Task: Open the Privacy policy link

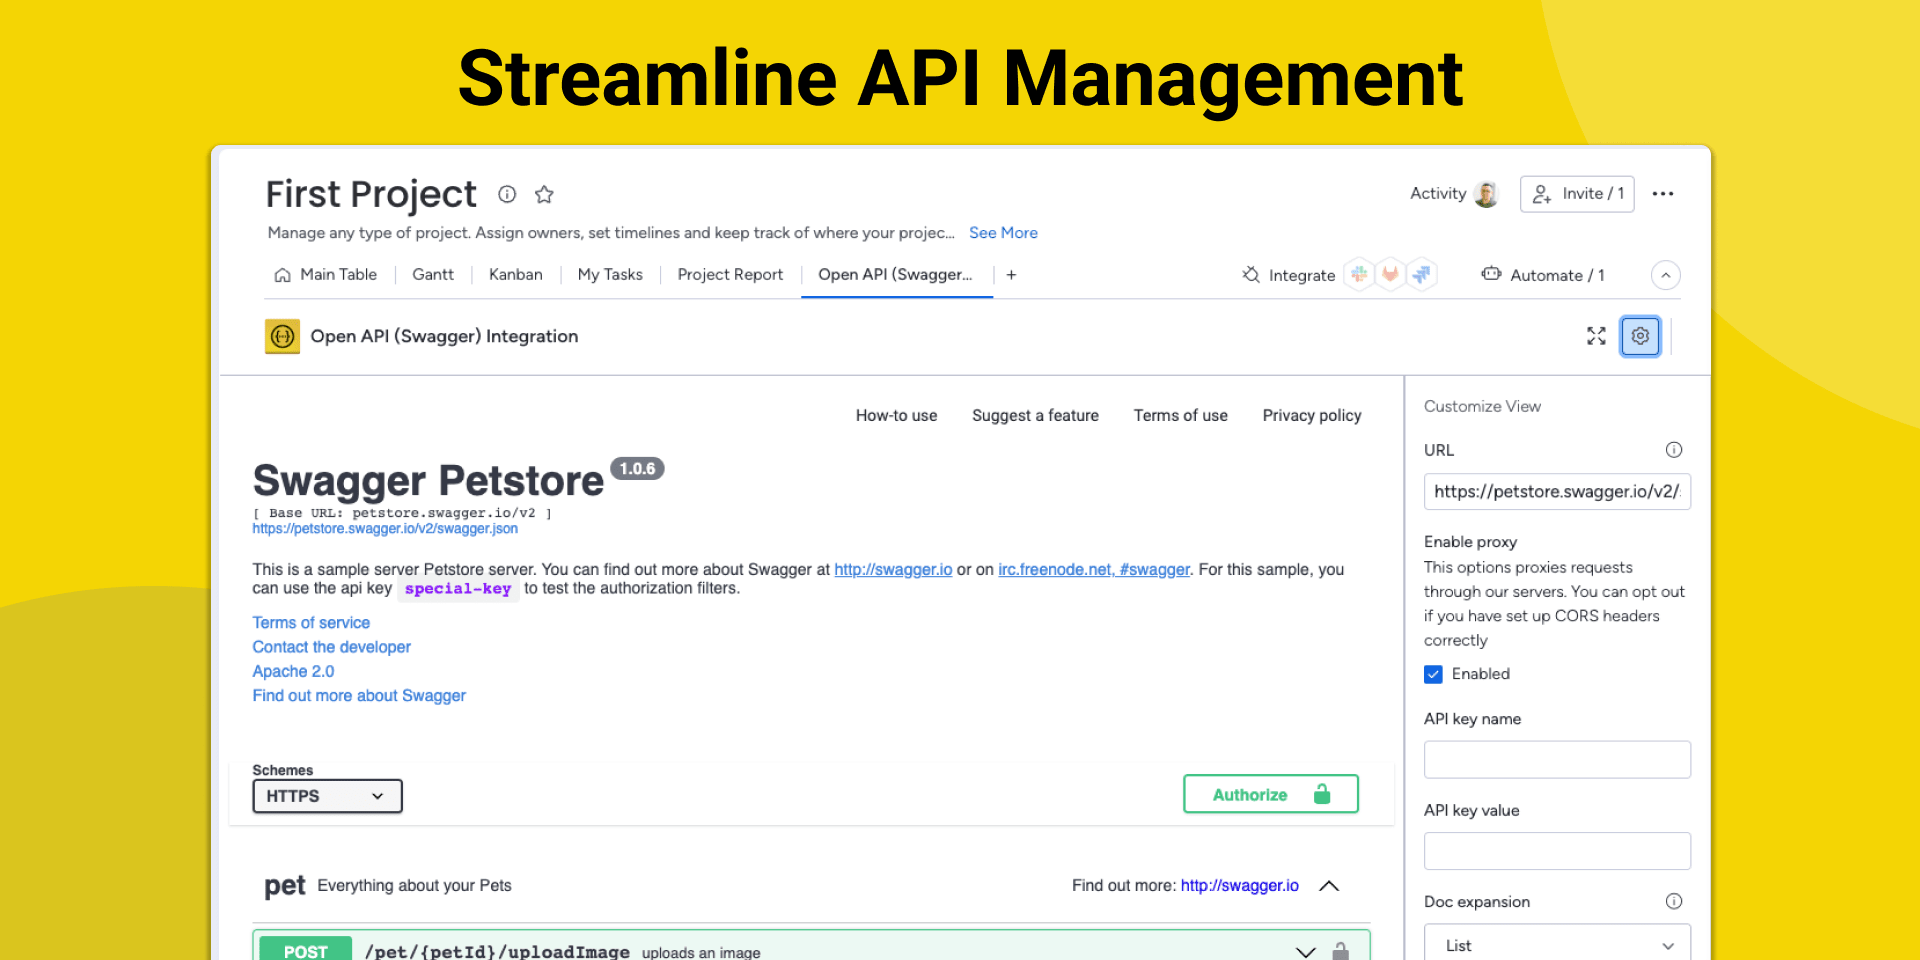Action: tap(1312, 415)
